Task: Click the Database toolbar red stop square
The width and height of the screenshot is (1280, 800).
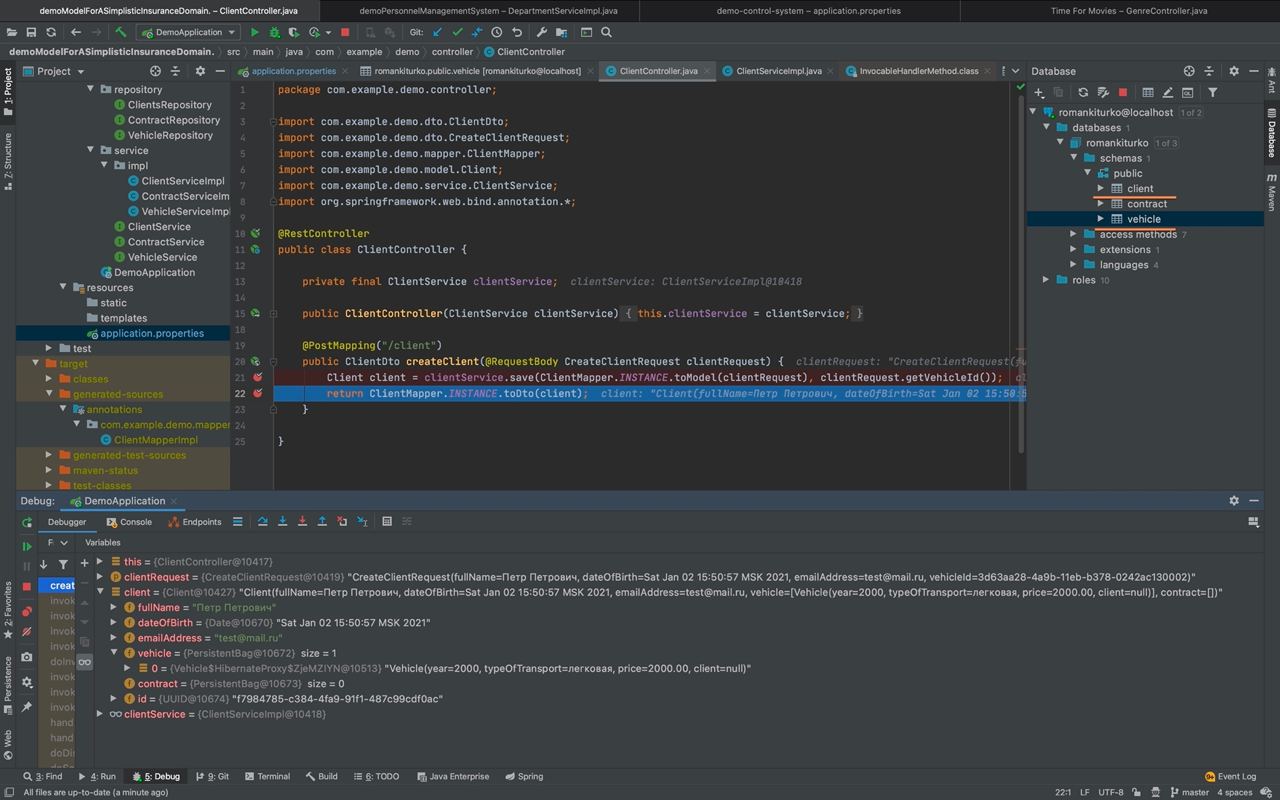Action: pyautogui.click(x=1123, y=92)
